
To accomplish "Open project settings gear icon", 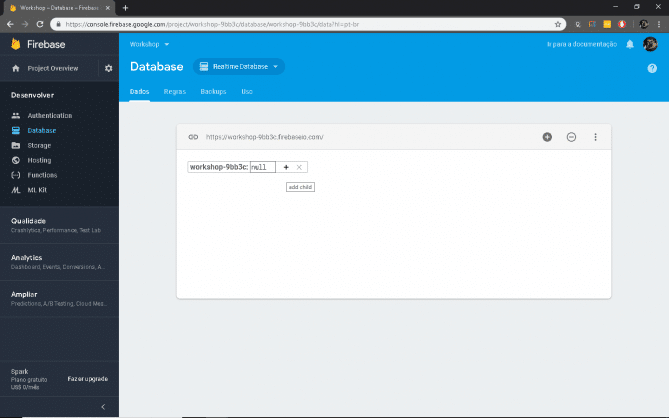I will (108, 68).
